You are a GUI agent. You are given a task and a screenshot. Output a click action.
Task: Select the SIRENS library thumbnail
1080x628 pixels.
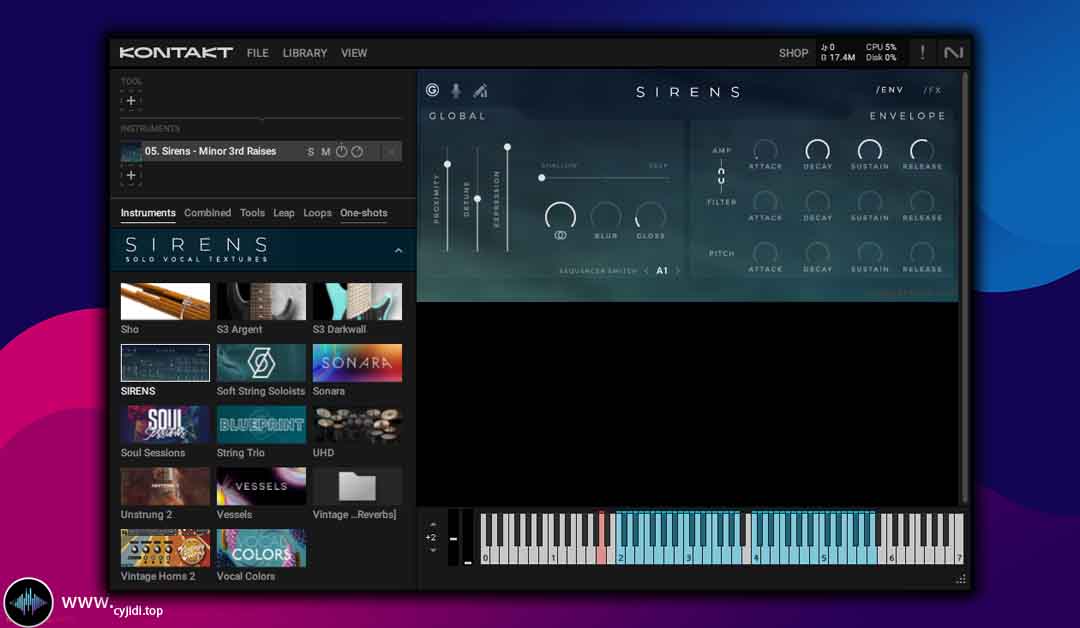[x=165, y=363]
